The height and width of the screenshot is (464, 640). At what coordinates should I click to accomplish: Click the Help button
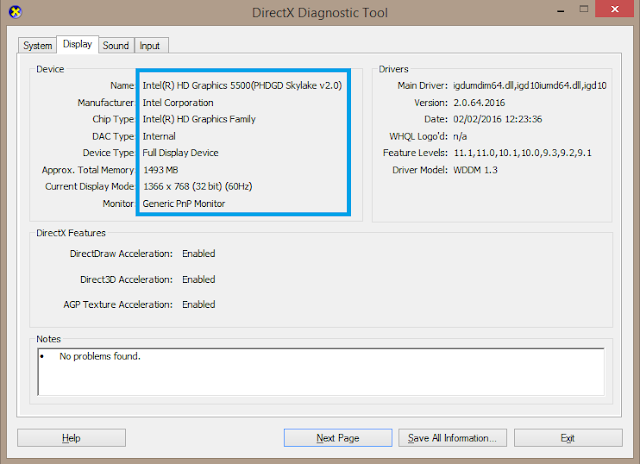pyautogui.click(x=71, y=438)
